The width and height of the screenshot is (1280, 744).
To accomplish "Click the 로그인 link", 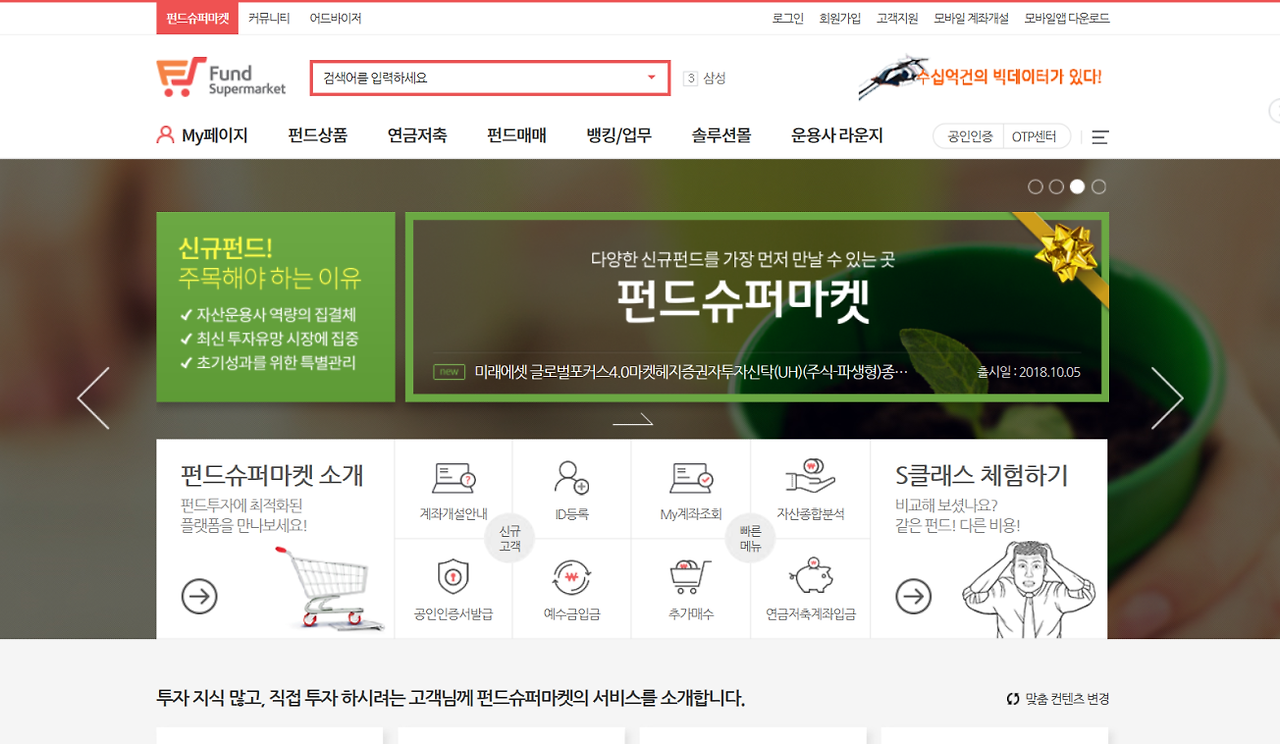I will (x=787, y=17).
